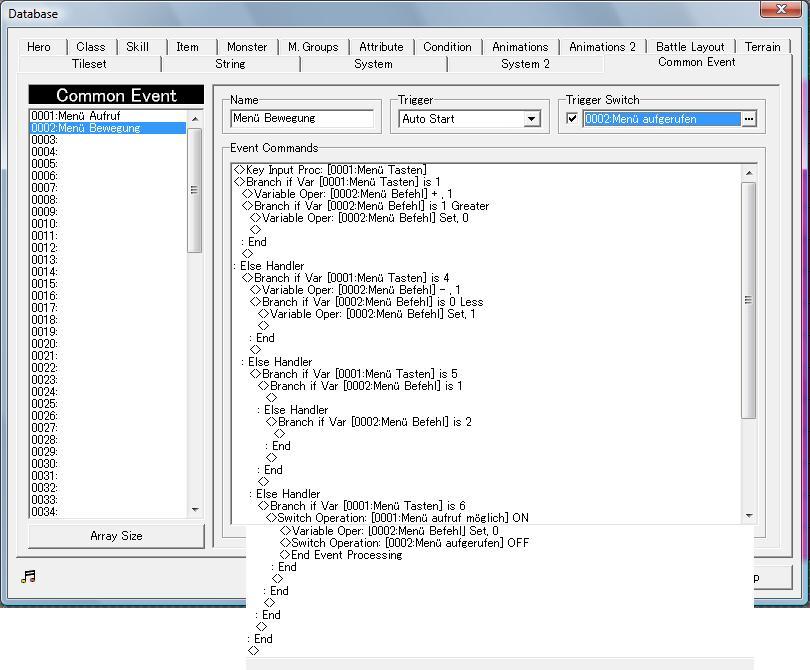Click the common event list scroll up arrow

pos(195,119)
